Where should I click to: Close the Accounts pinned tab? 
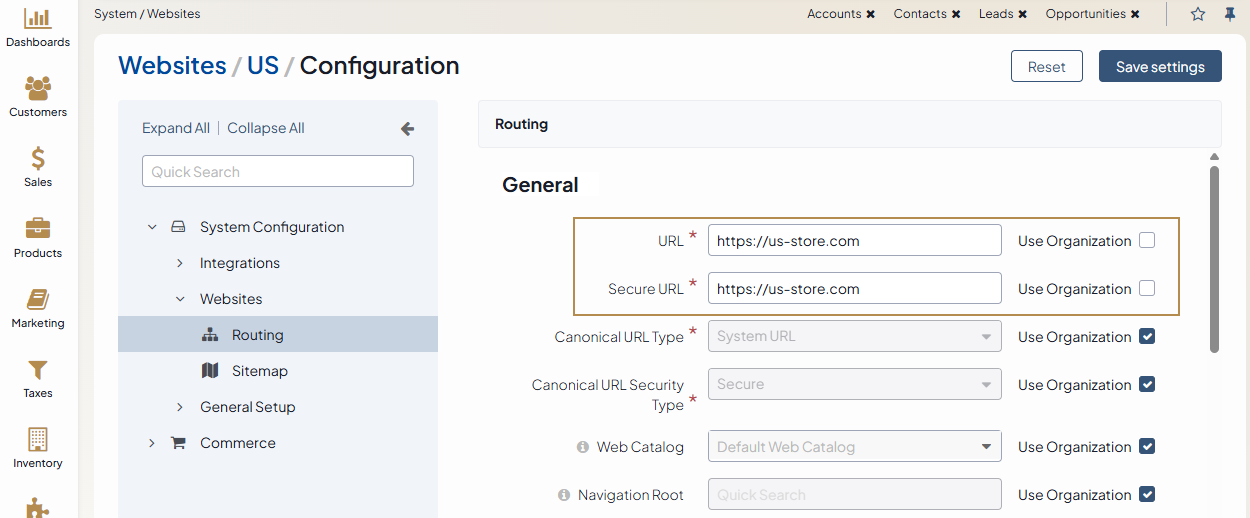coord(871,14)
